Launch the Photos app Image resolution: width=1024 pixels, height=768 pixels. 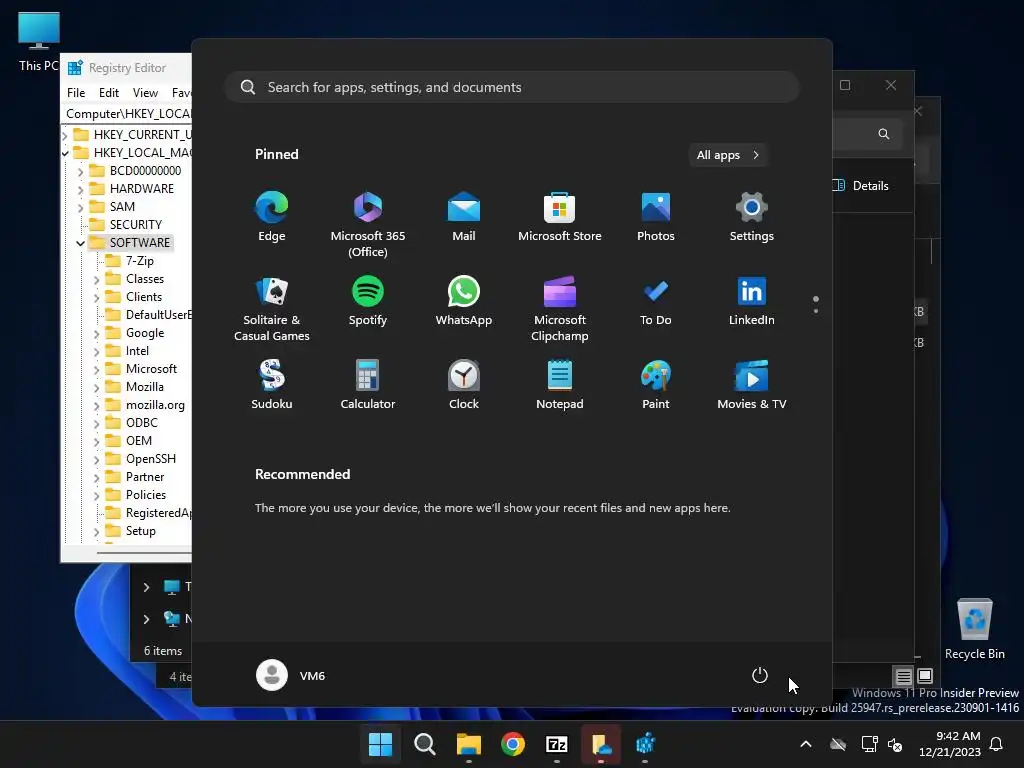656,217
